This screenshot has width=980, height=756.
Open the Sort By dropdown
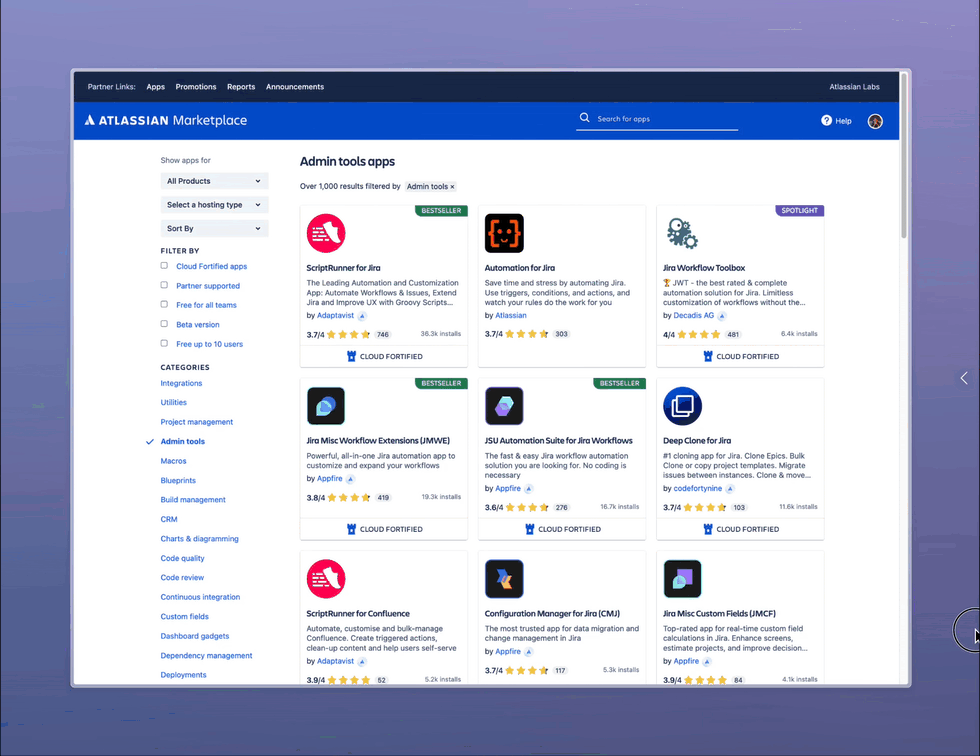214,229
